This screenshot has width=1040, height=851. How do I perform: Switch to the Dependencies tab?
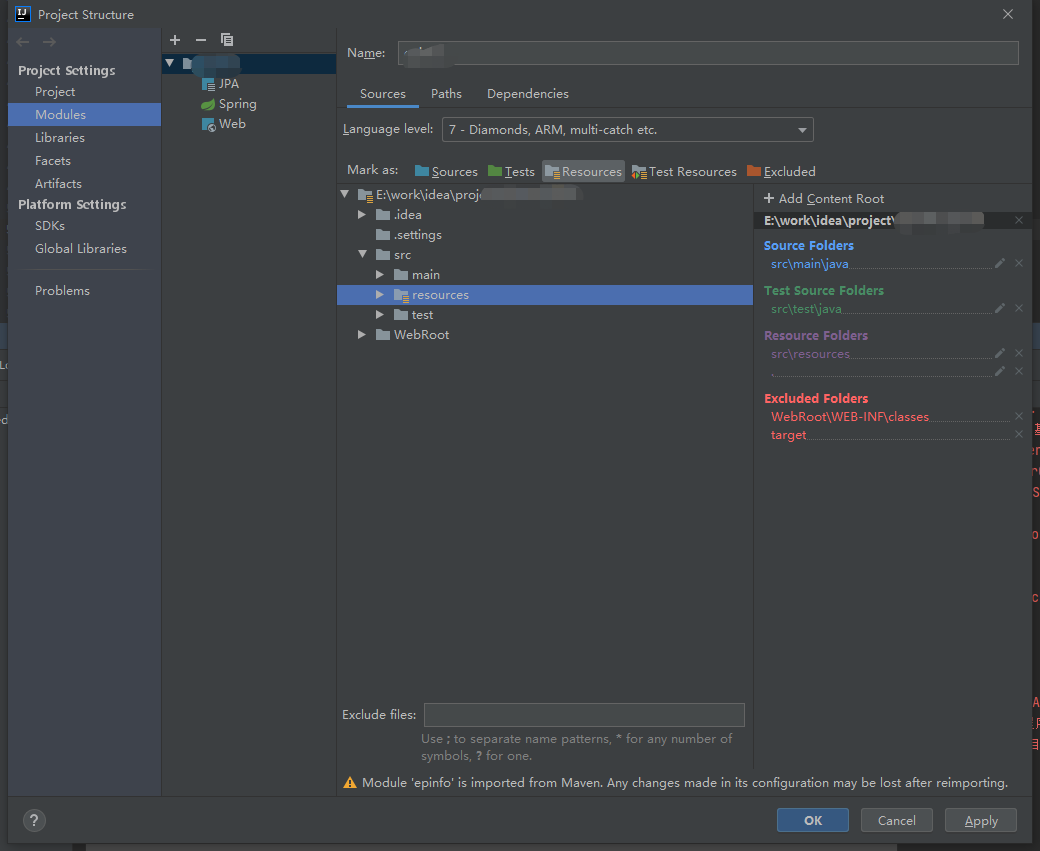(528, 94)
